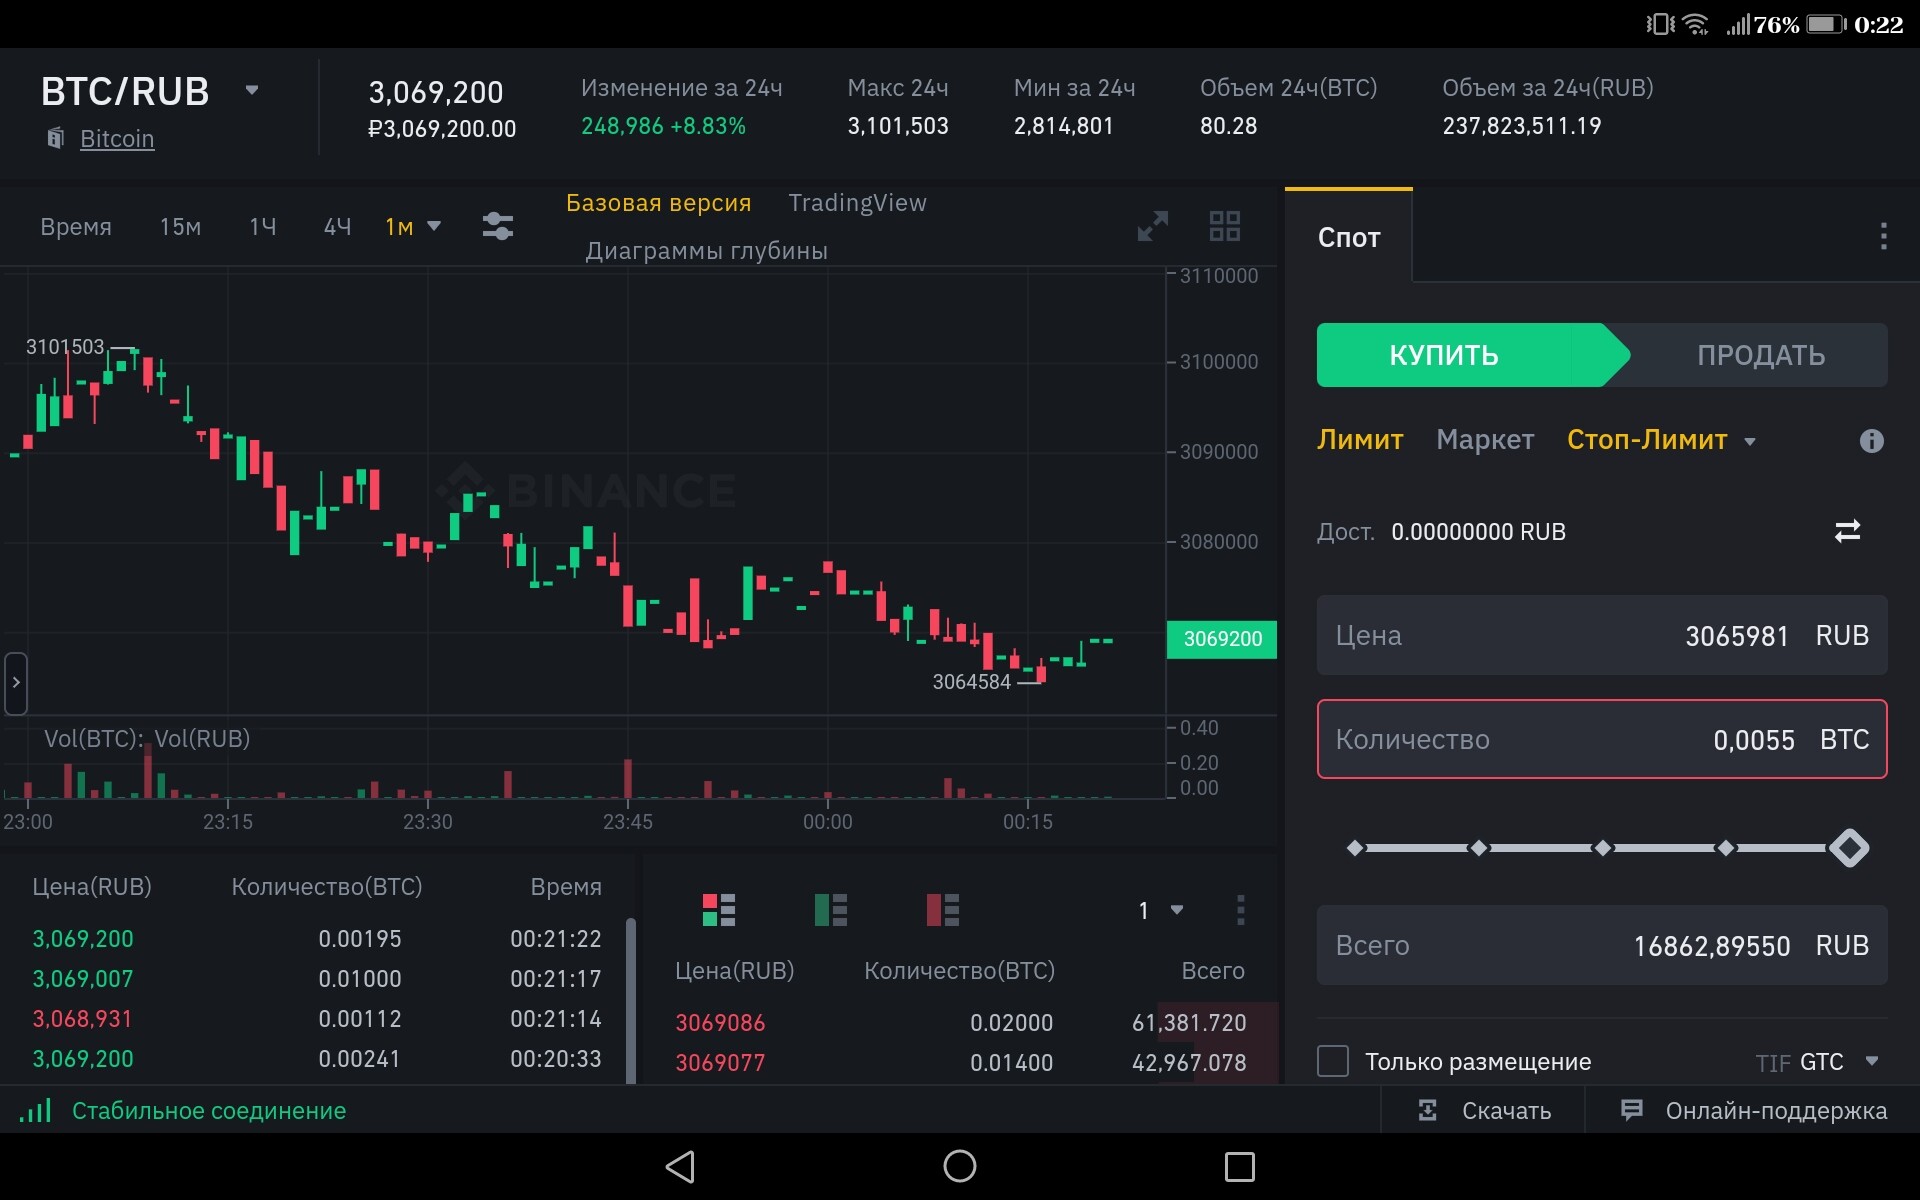Screen dimensions: 1920x1200
Task: Click available balance 0.00000000 RUB
Action: pyautogui.click(x=1478, y=532)
